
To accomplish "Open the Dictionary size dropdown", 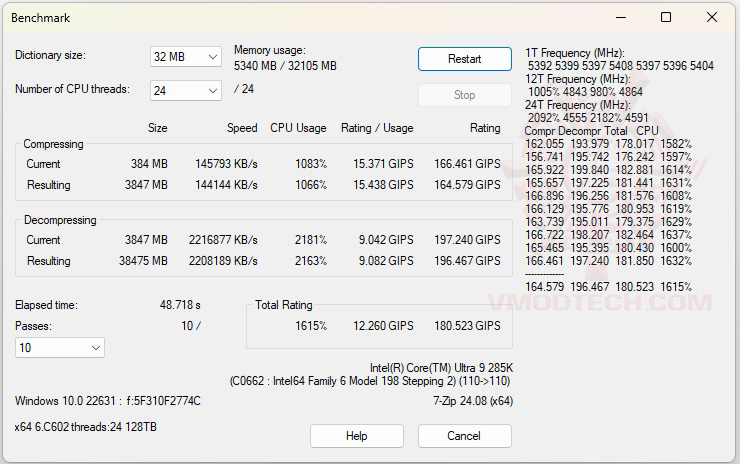I will coord(185,57).
